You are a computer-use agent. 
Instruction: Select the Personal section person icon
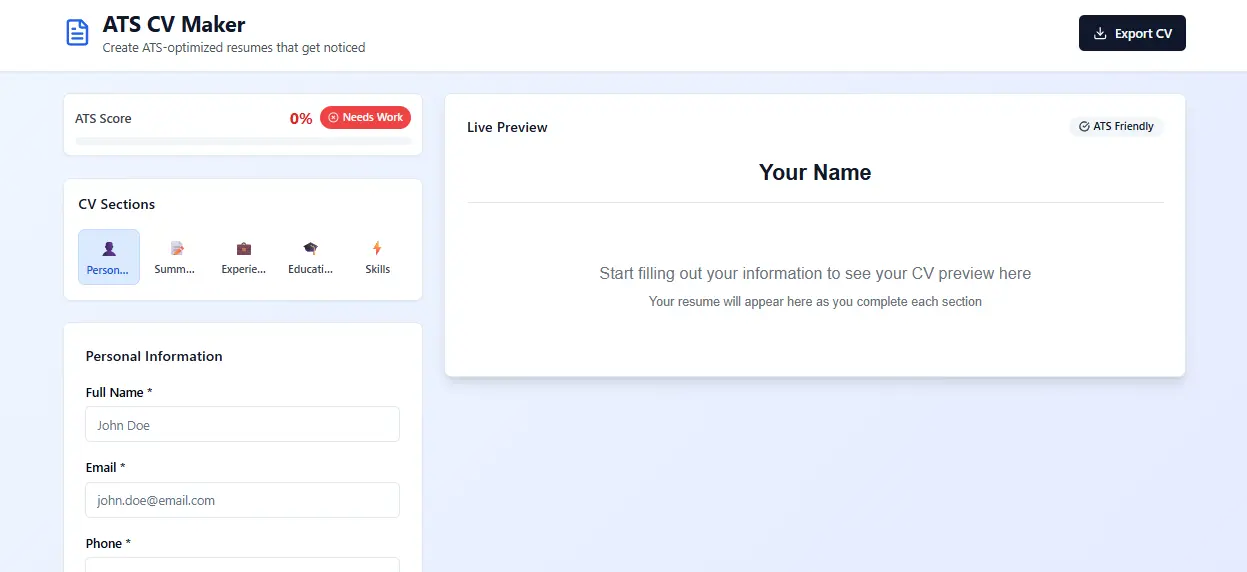click(109, 248)
